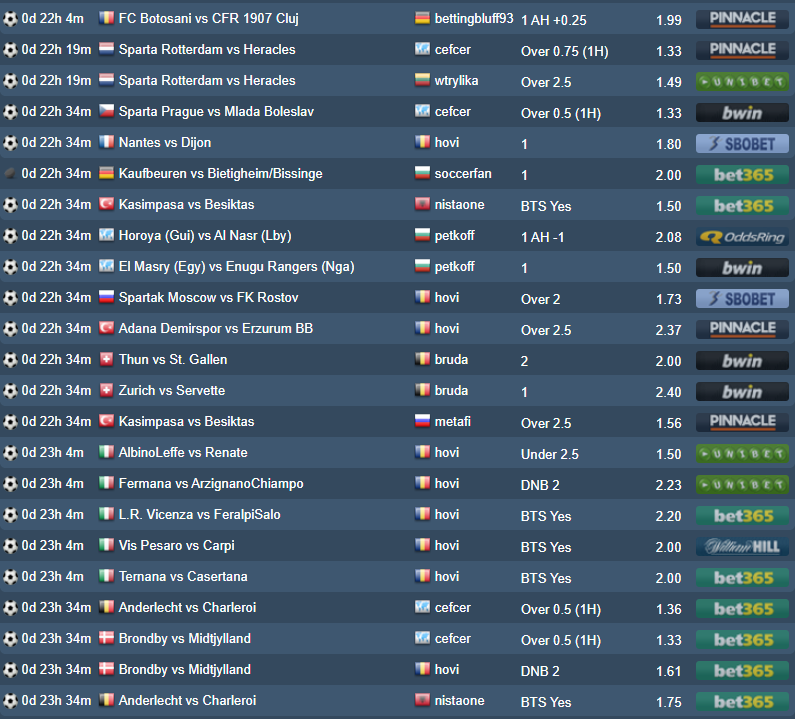Click odds 2.23 in Fermana row
Image resolution: width=795 pixels, height=719 pixels.
pyautogui.click(x=668, y=485)
